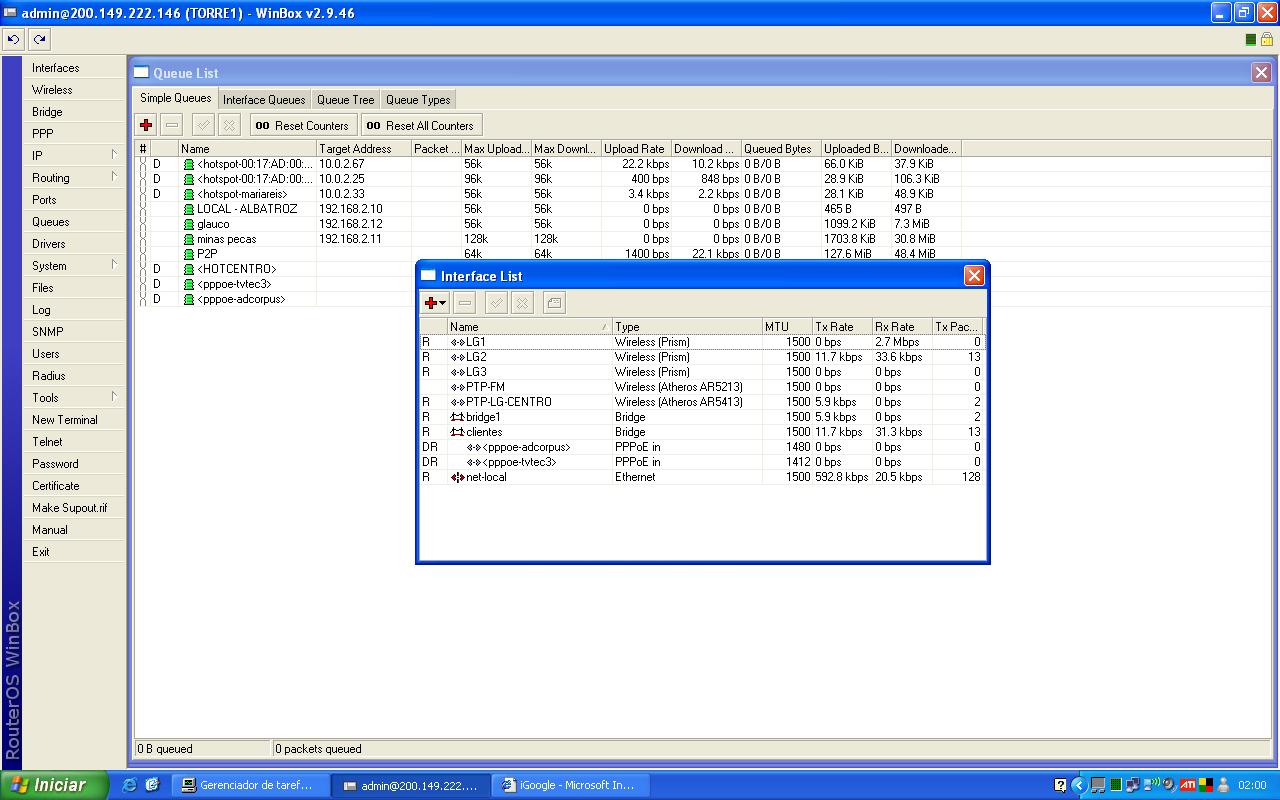Close the Interface List window
The image size is (1280, 800).
click(x=974, y=276)
